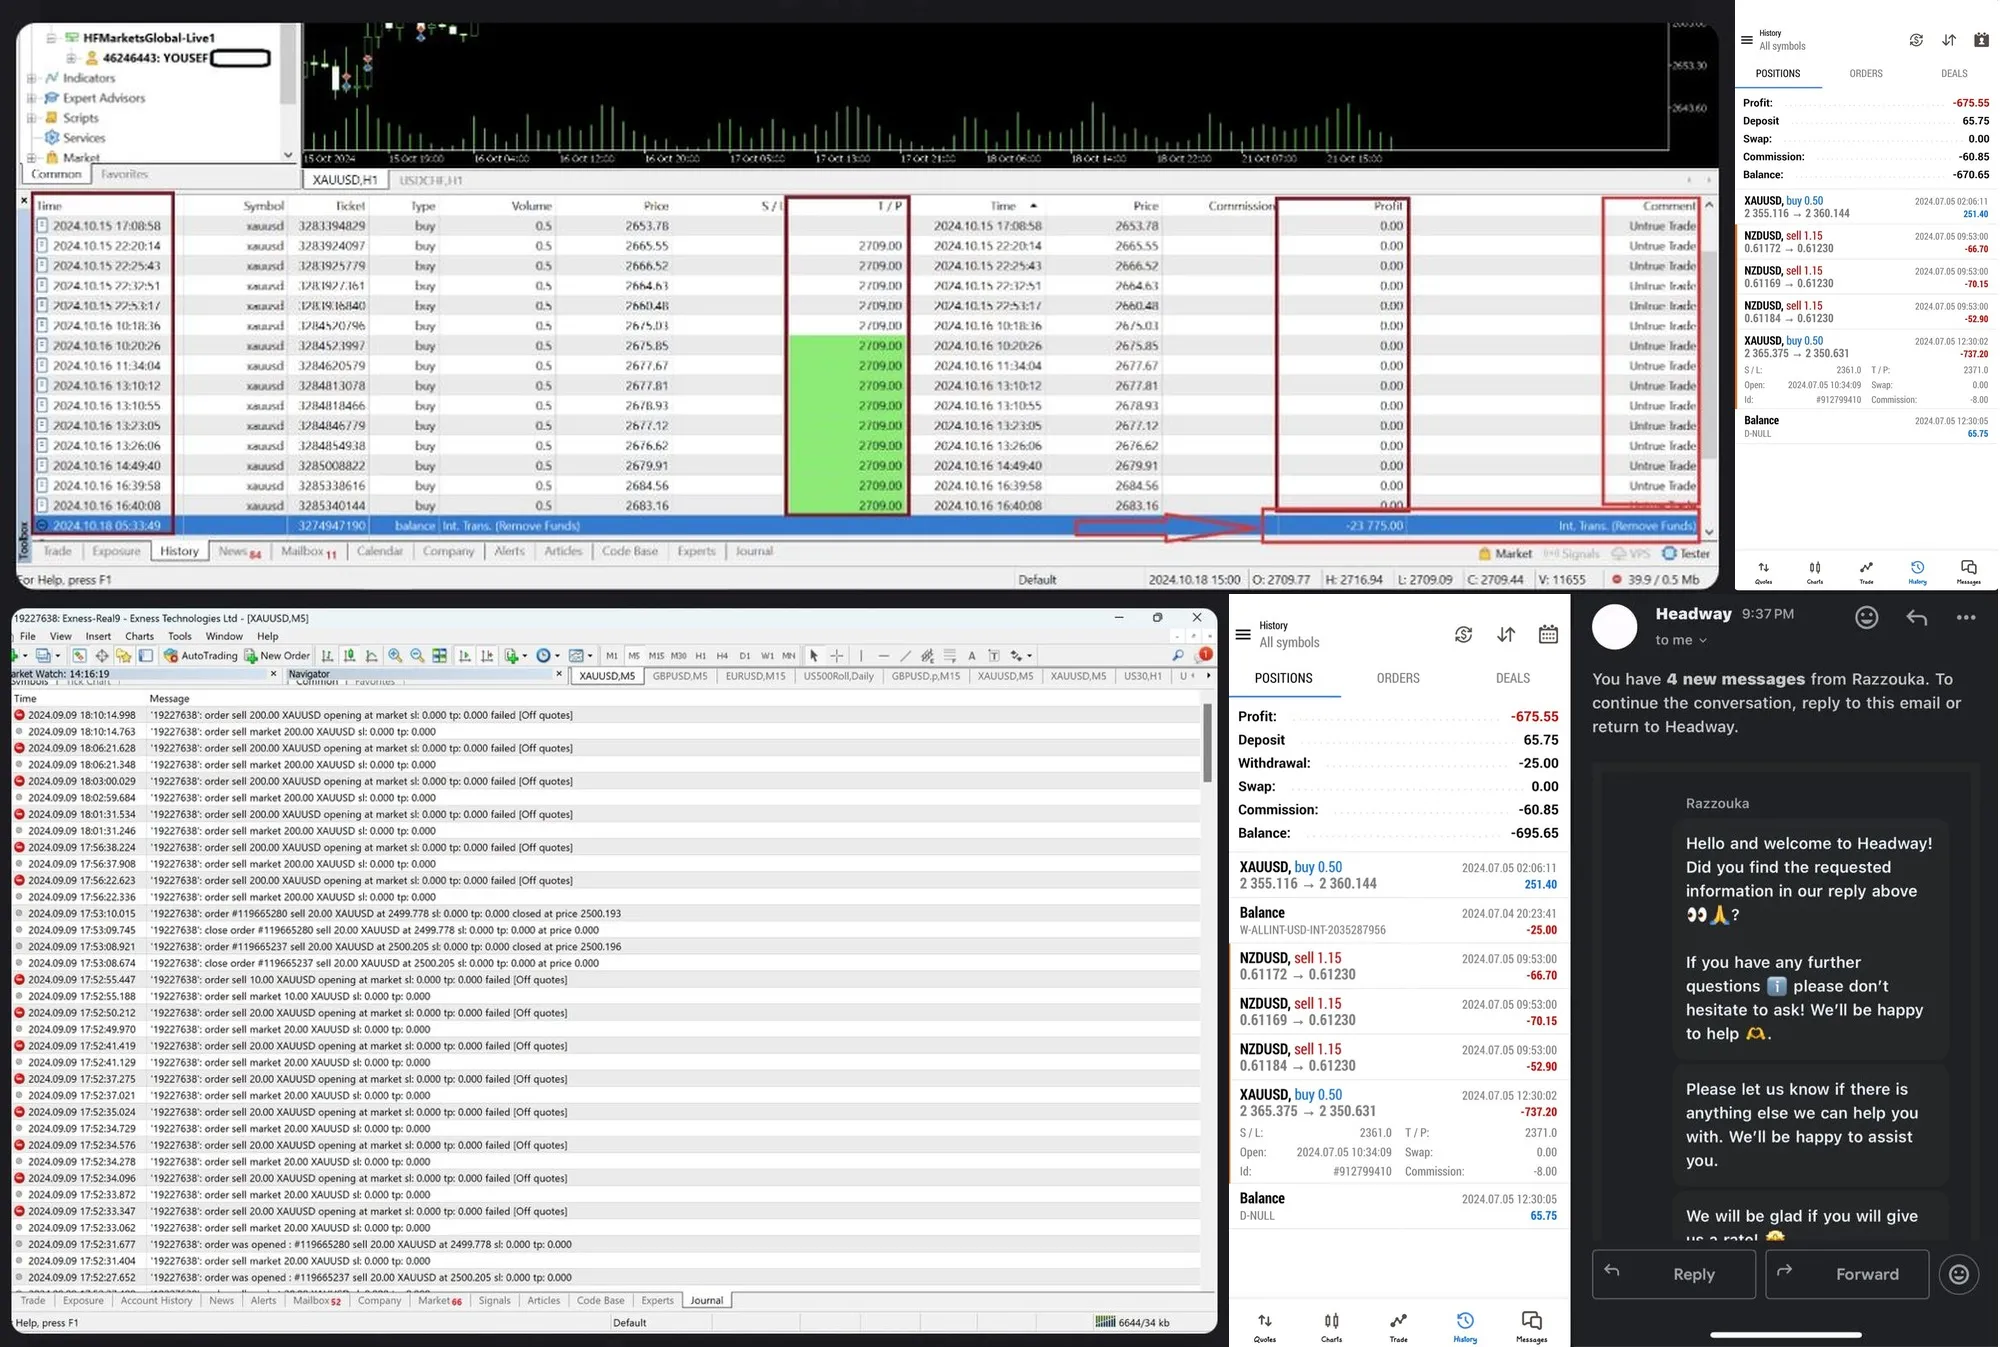This screenshot has height=1347, width=2000.
Task: Click New Order in the Exness toolbar
Action: coord(277,656)
